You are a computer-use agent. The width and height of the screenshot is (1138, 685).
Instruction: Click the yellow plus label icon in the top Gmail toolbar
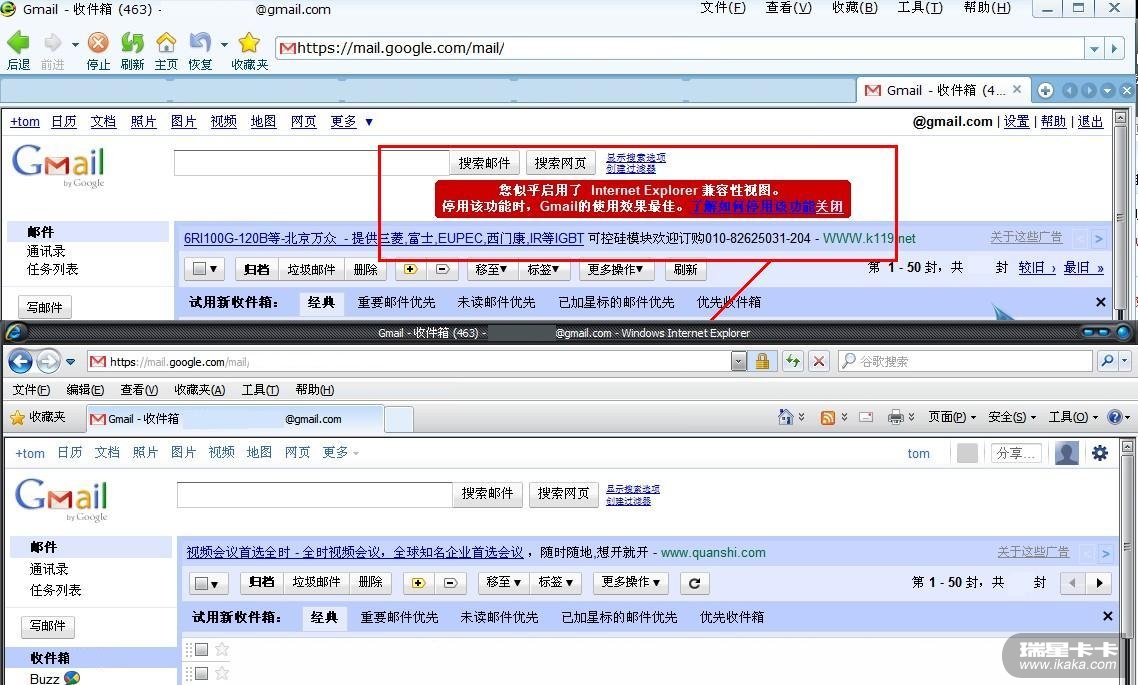[410, 269]
